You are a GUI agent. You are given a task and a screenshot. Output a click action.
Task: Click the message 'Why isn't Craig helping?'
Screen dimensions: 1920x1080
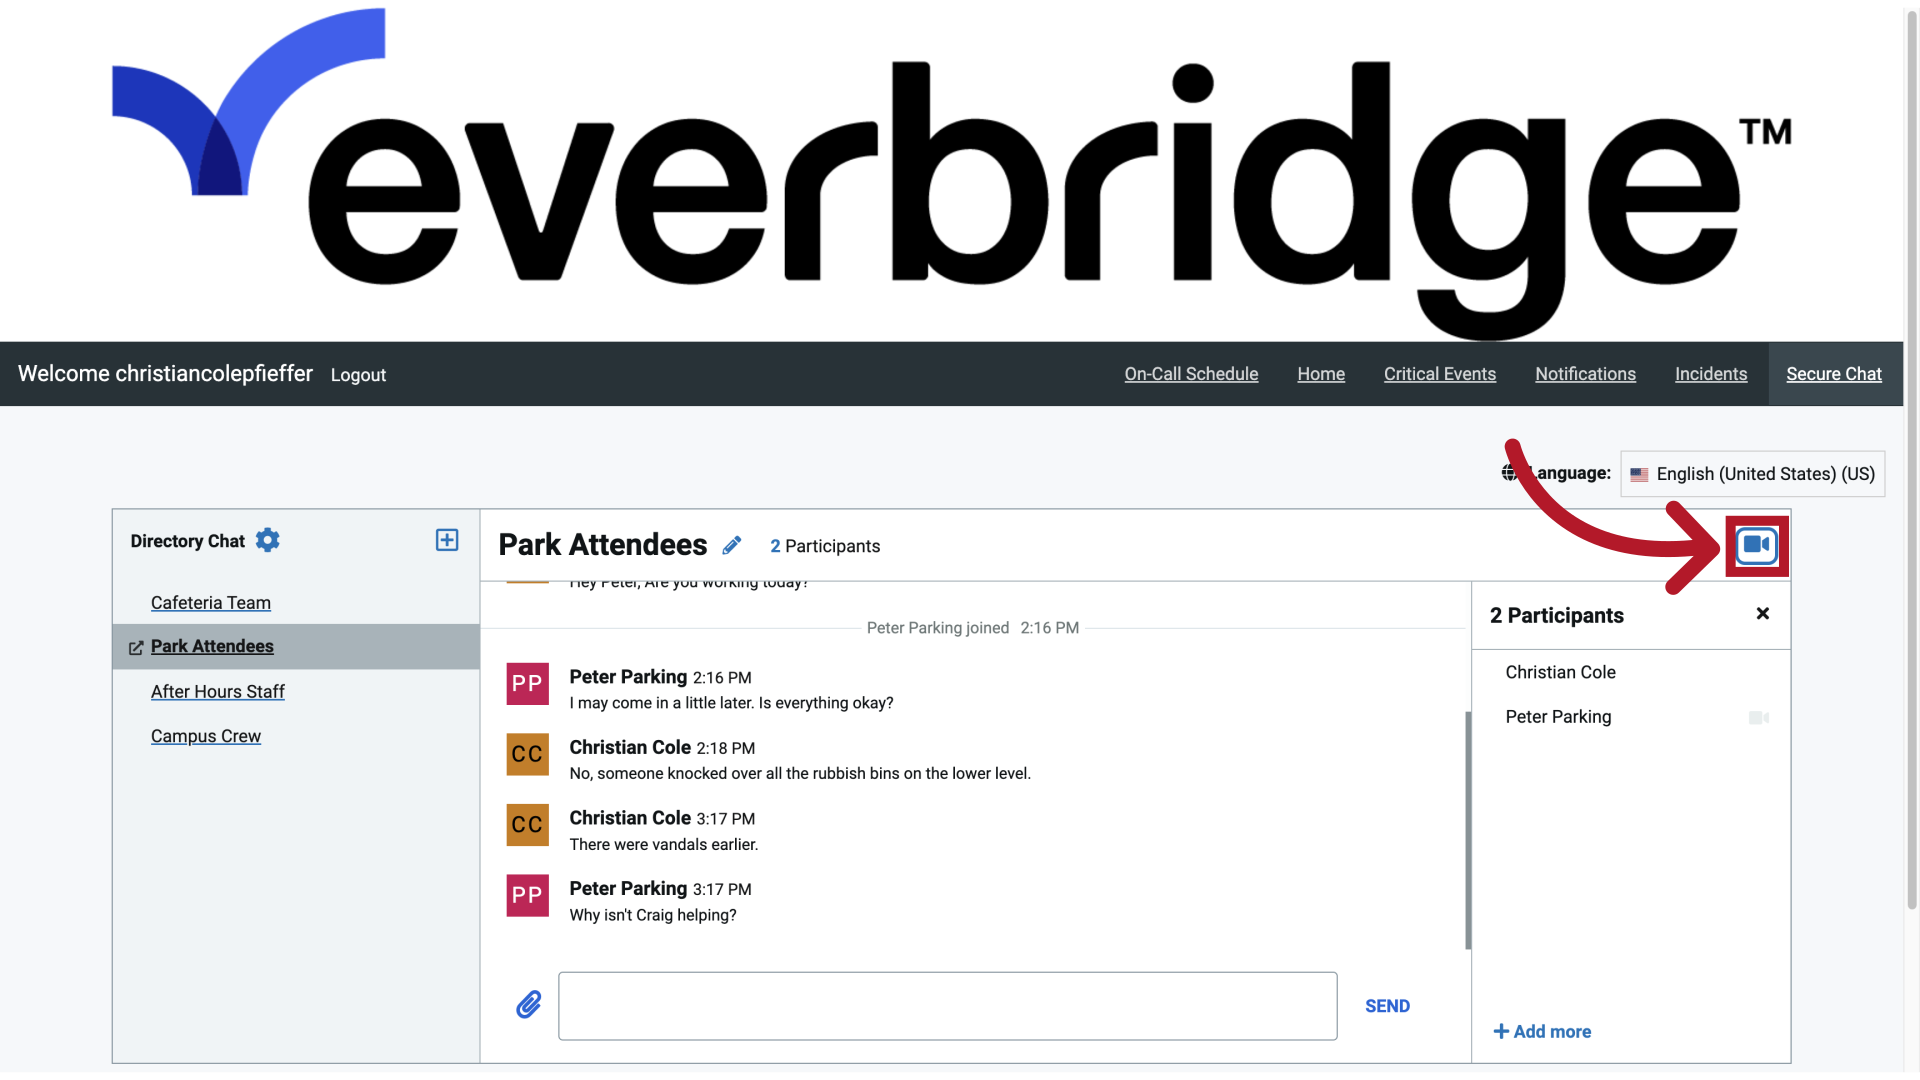click(653, 915)
